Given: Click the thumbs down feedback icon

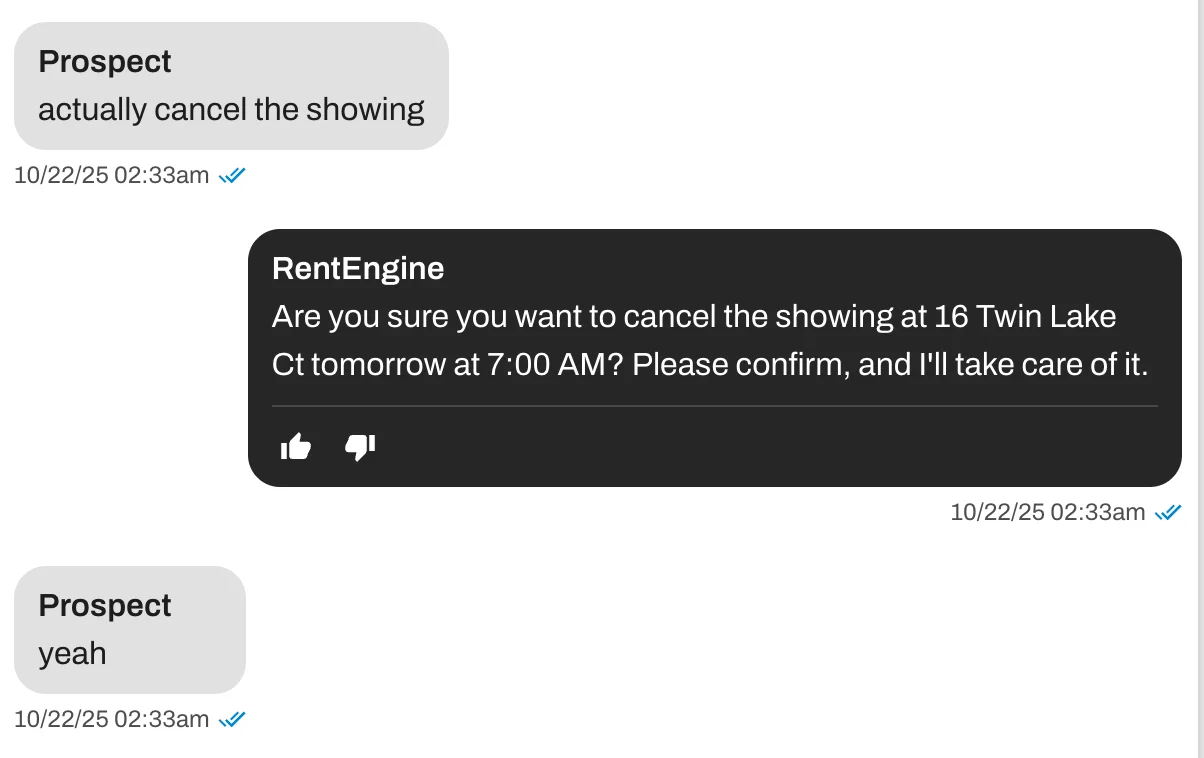Looking at the screenshot, I should click(x=360, y=447).
